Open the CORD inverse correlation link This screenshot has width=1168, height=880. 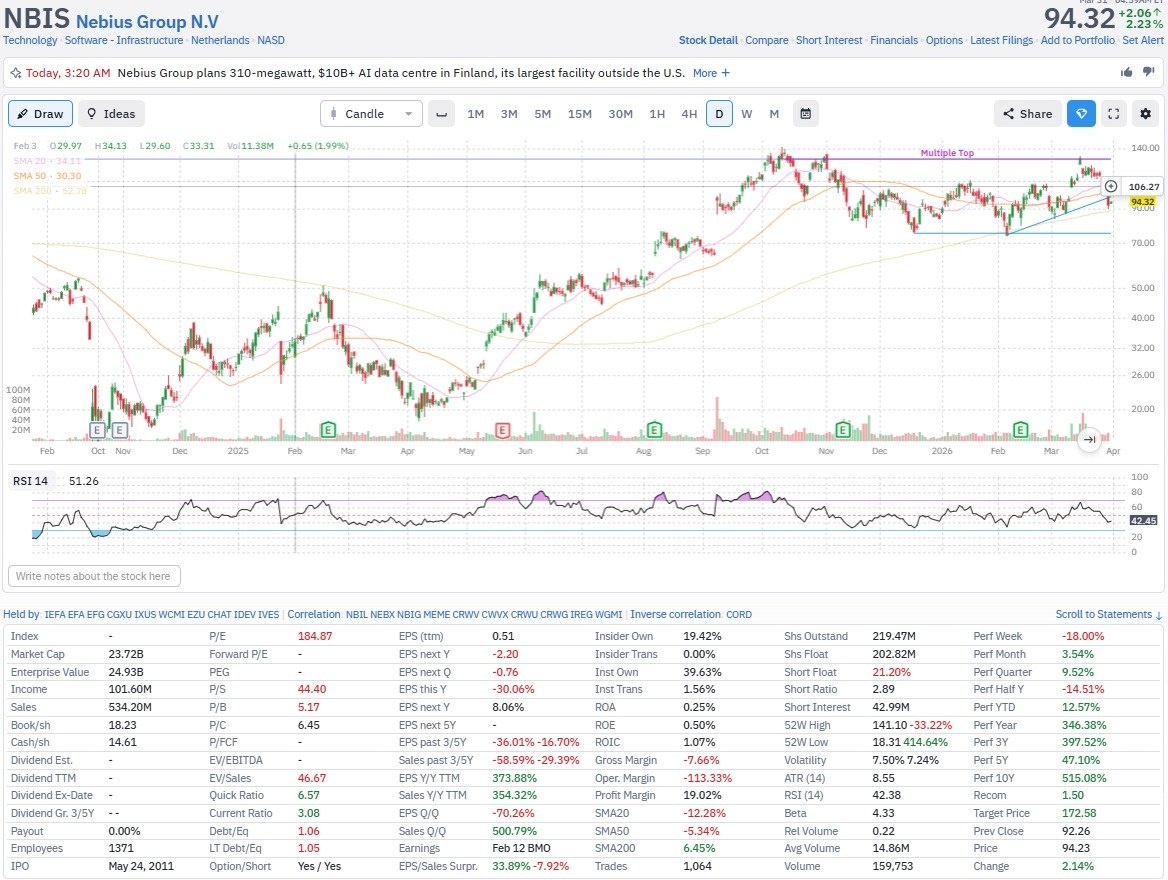coord(739,615)
